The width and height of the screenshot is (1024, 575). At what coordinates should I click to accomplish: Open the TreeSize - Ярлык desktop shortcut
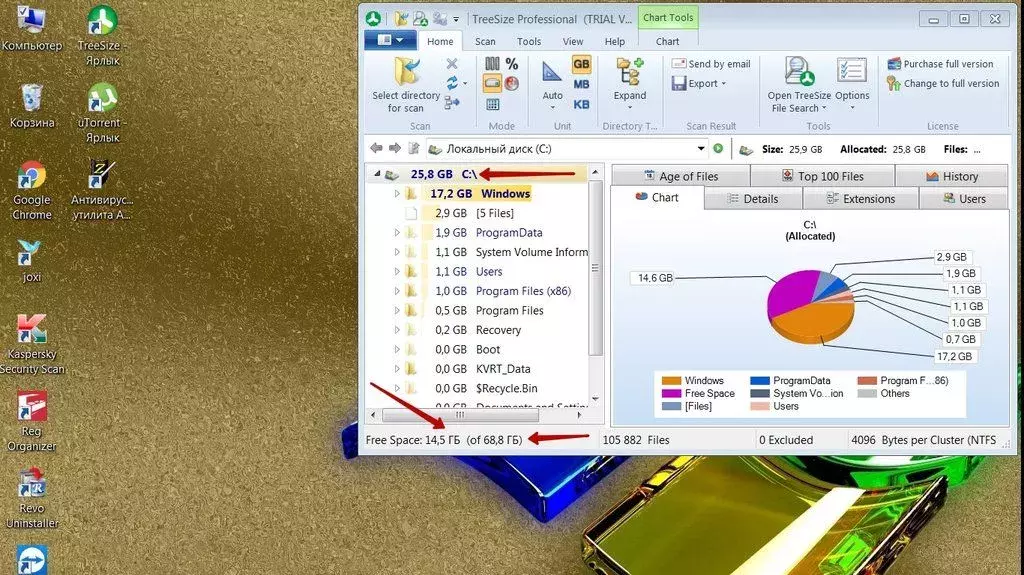[103, 36]
